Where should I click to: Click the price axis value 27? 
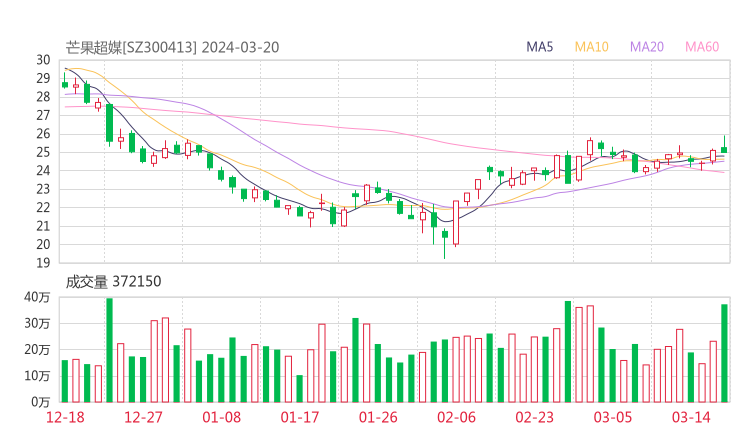(43, 115)
